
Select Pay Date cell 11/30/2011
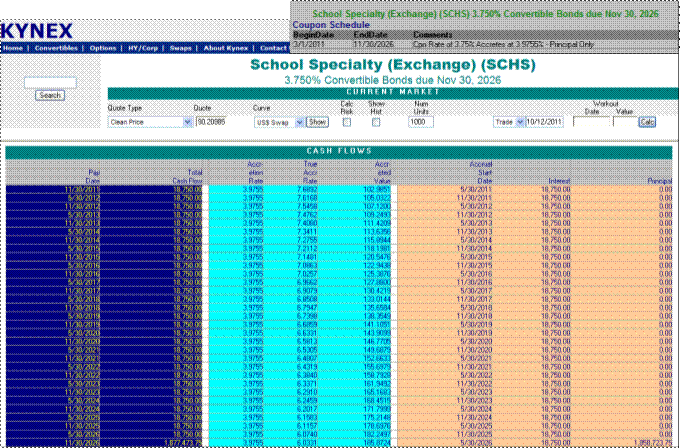[82, 190]
